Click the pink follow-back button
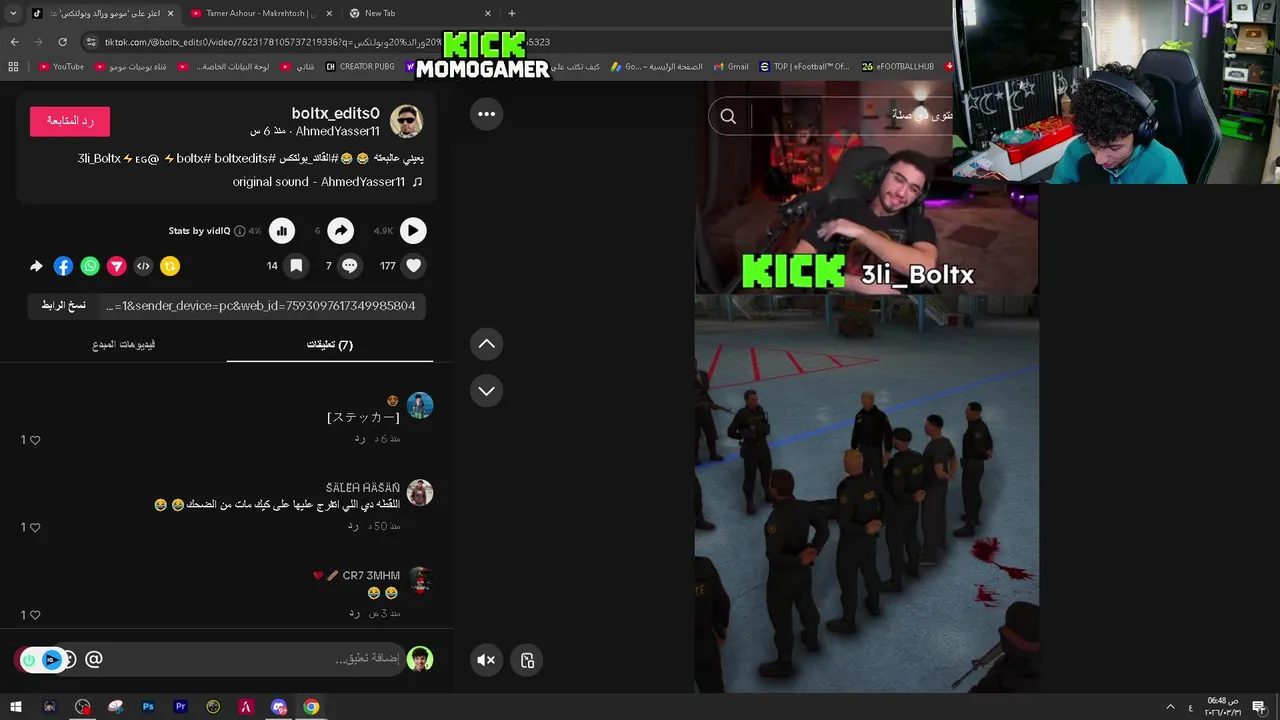The height and width of the screenshot is (720, 1280). 70,121
